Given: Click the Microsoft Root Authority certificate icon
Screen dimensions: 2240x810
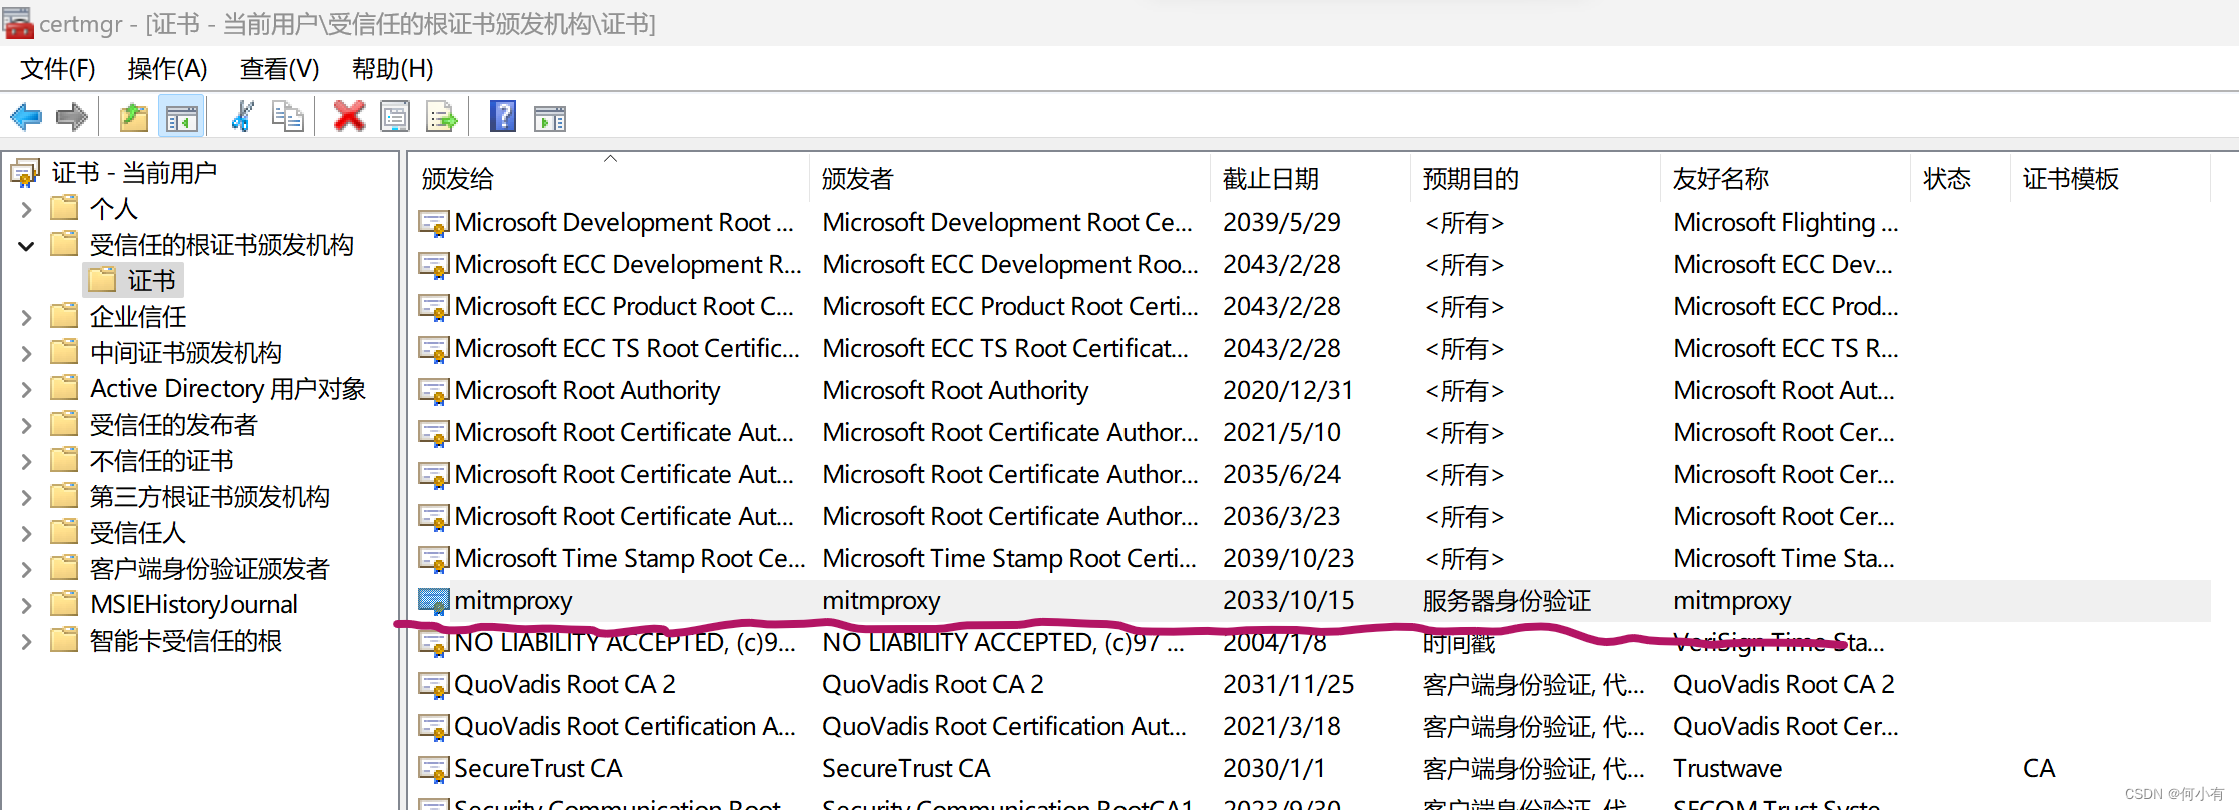Looking at the screenshot, I should (x=433, y=391).
